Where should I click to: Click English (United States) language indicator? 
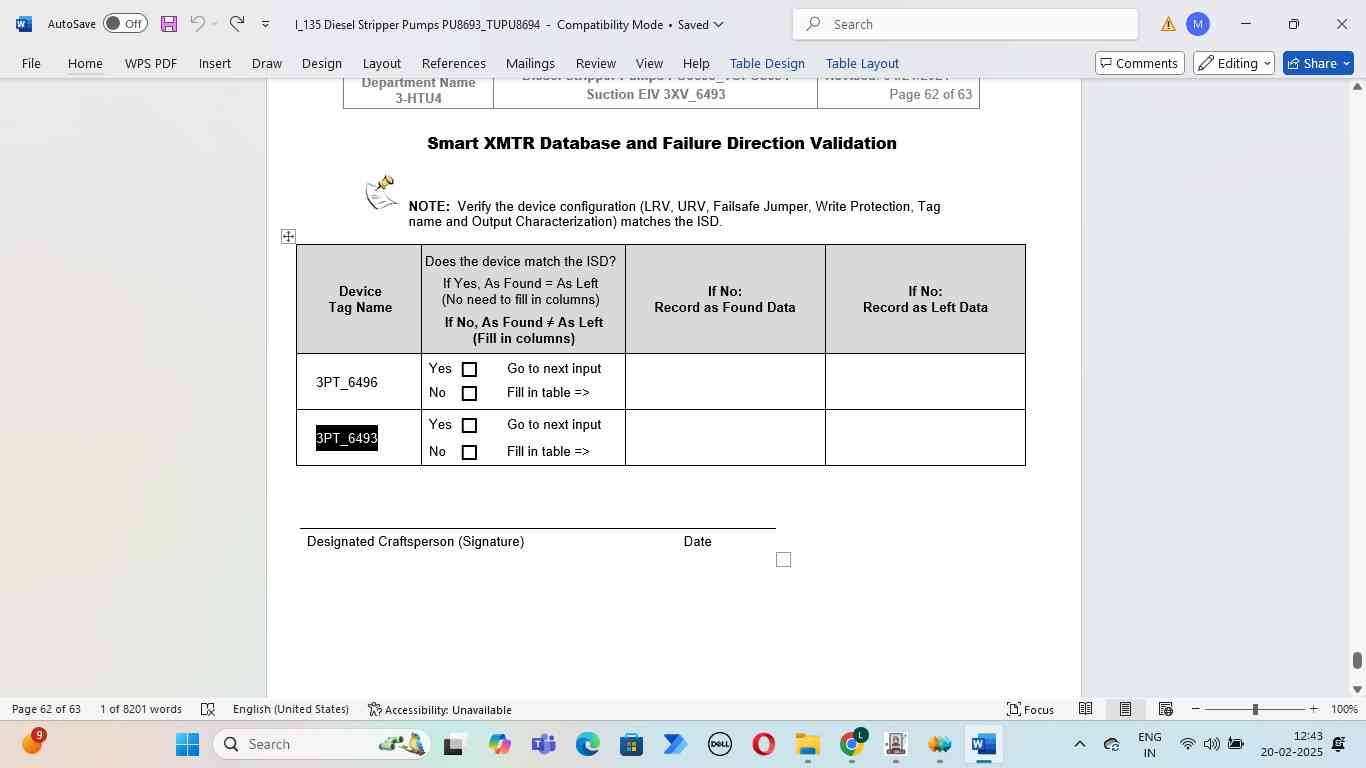[x=291, y=709]
